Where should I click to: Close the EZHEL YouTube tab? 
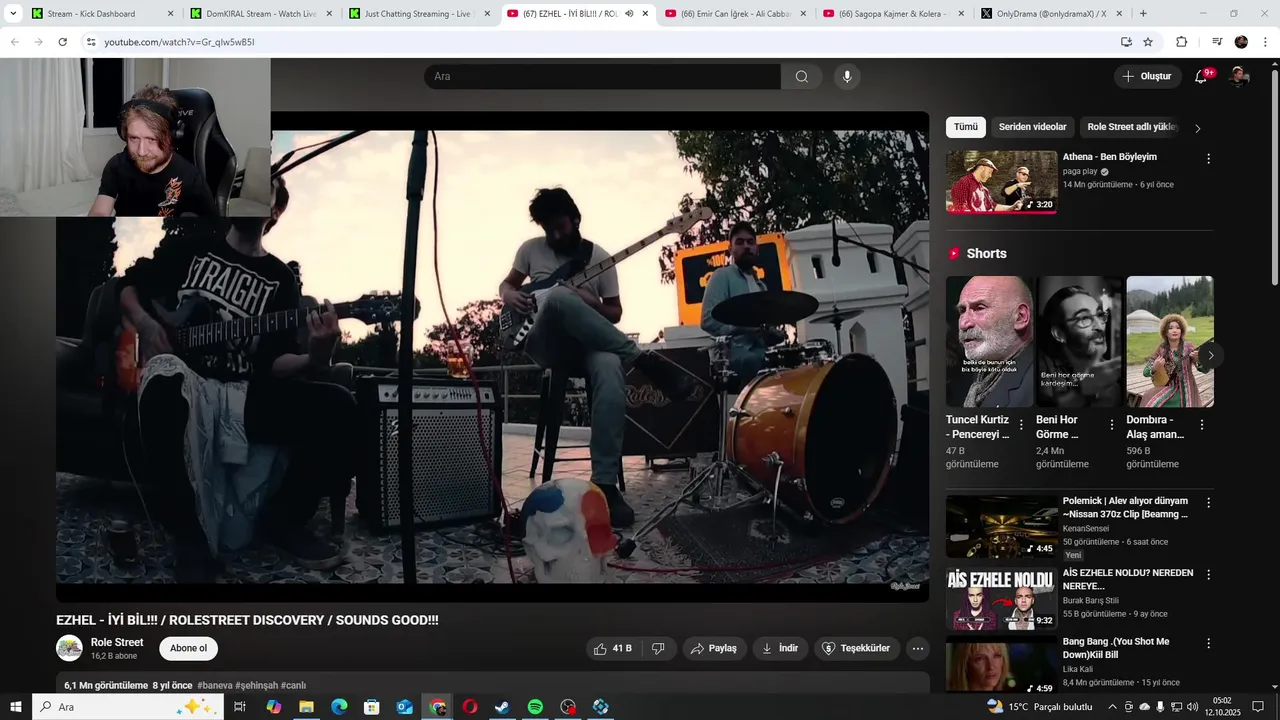click(645, 14)
